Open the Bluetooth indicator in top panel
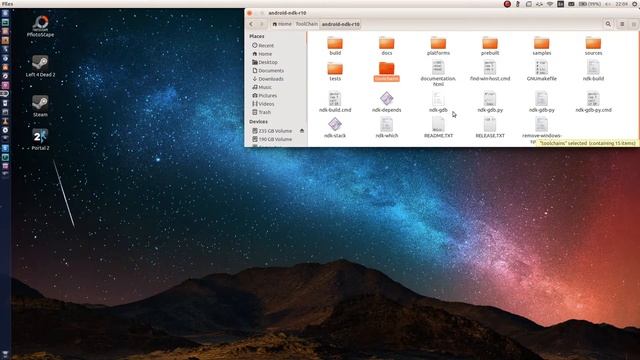 (518, 4)
